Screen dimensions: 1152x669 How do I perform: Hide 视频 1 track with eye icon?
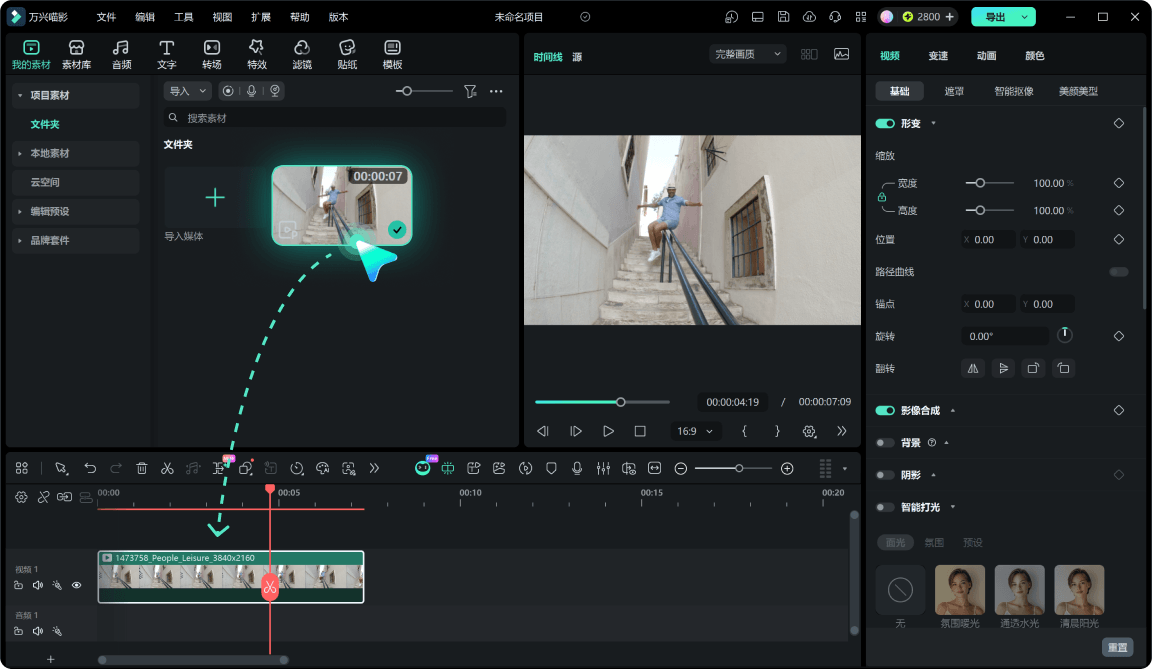[76, 585]
